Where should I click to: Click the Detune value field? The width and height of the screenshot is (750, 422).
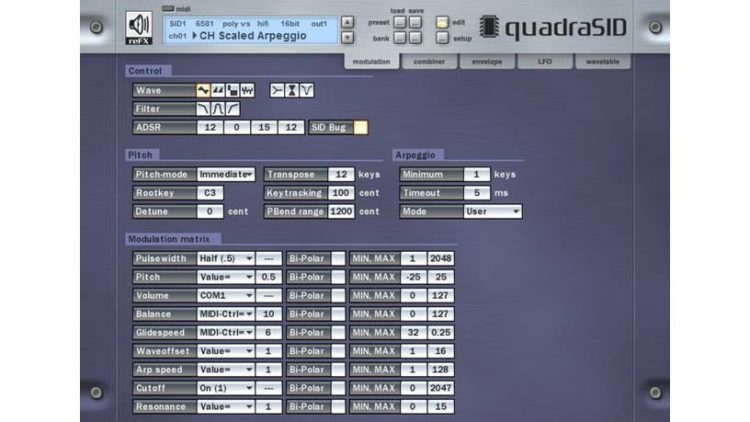coord(210,211)
